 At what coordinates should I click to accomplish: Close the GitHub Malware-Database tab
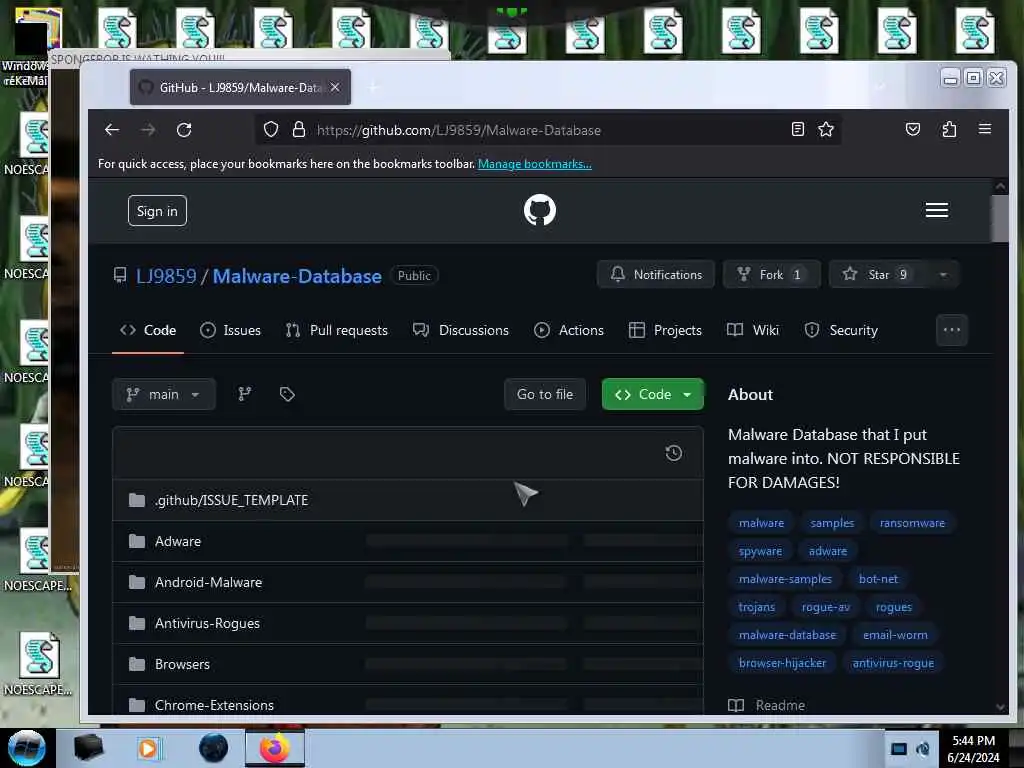335,87
